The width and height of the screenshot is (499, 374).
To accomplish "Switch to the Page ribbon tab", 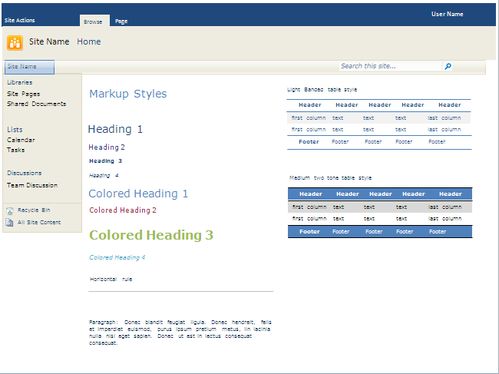I will (x=121, y=21).
